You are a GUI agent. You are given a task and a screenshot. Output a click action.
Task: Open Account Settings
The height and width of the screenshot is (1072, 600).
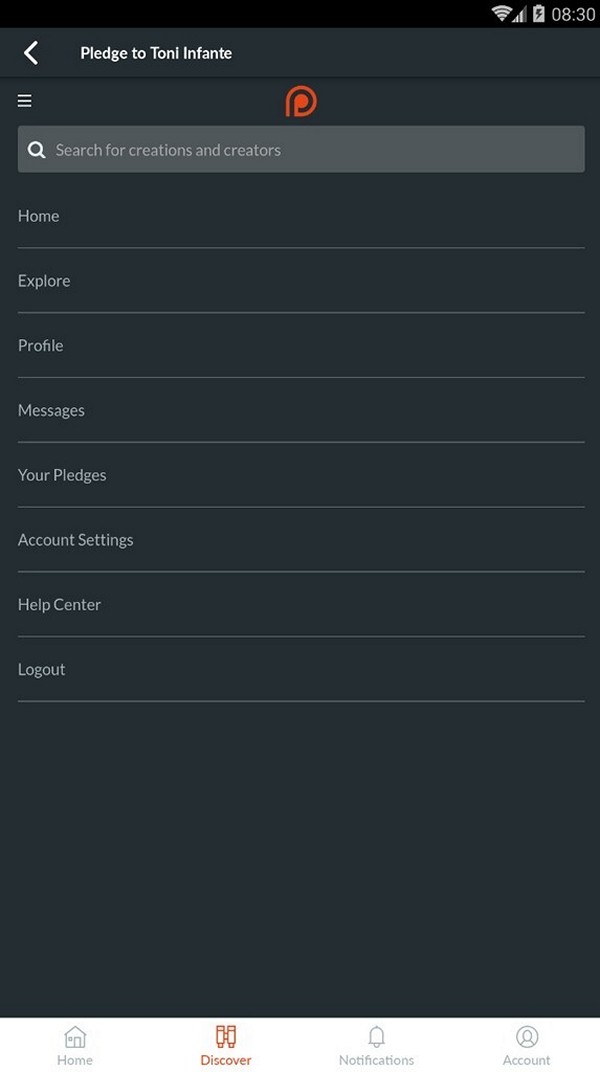point(301,540)
